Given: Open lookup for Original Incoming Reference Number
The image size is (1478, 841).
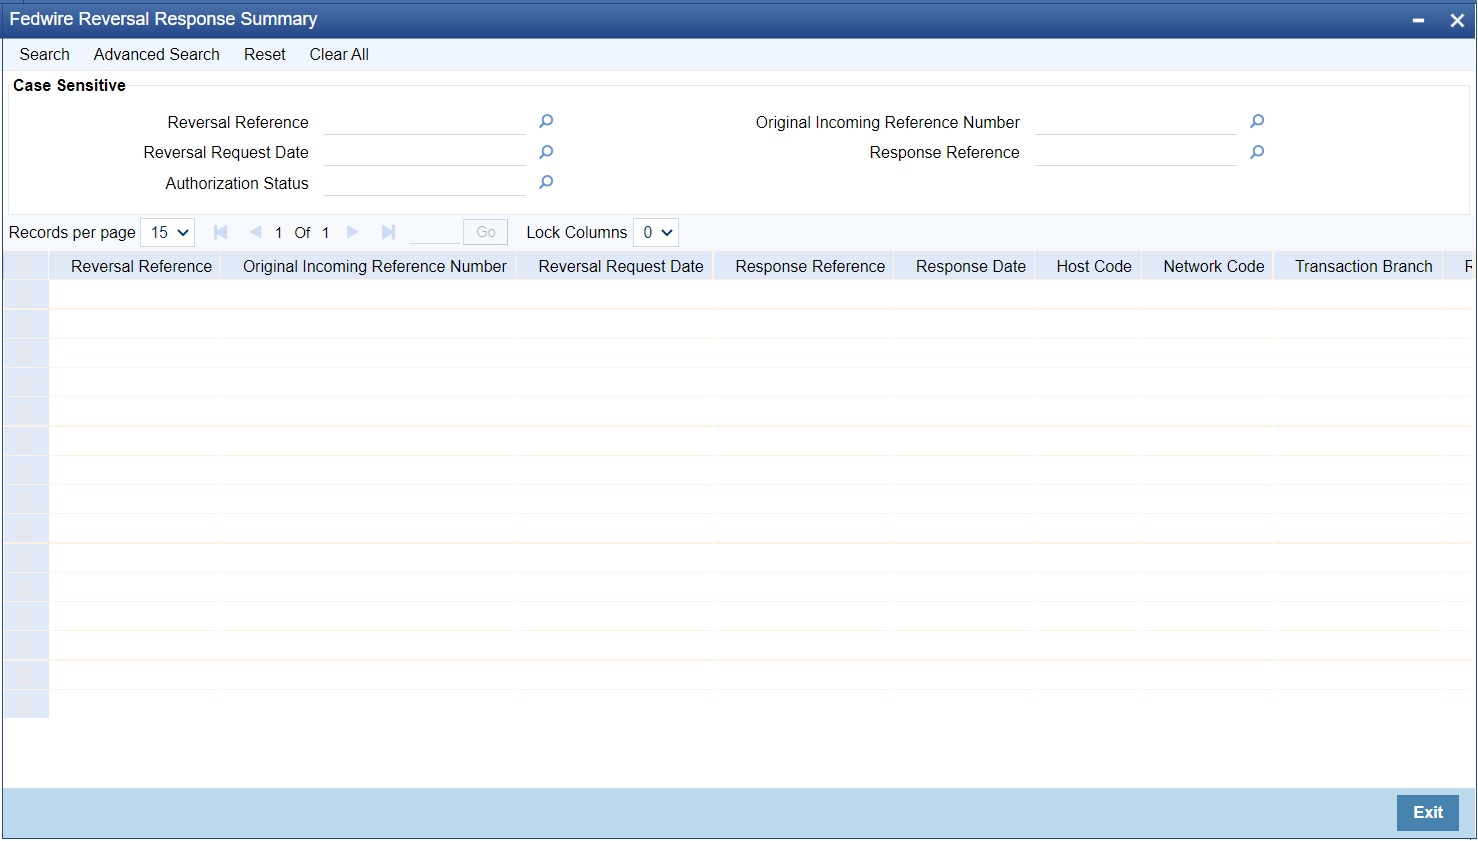Looking at the screenshot, I should [x=1257, y=121].
